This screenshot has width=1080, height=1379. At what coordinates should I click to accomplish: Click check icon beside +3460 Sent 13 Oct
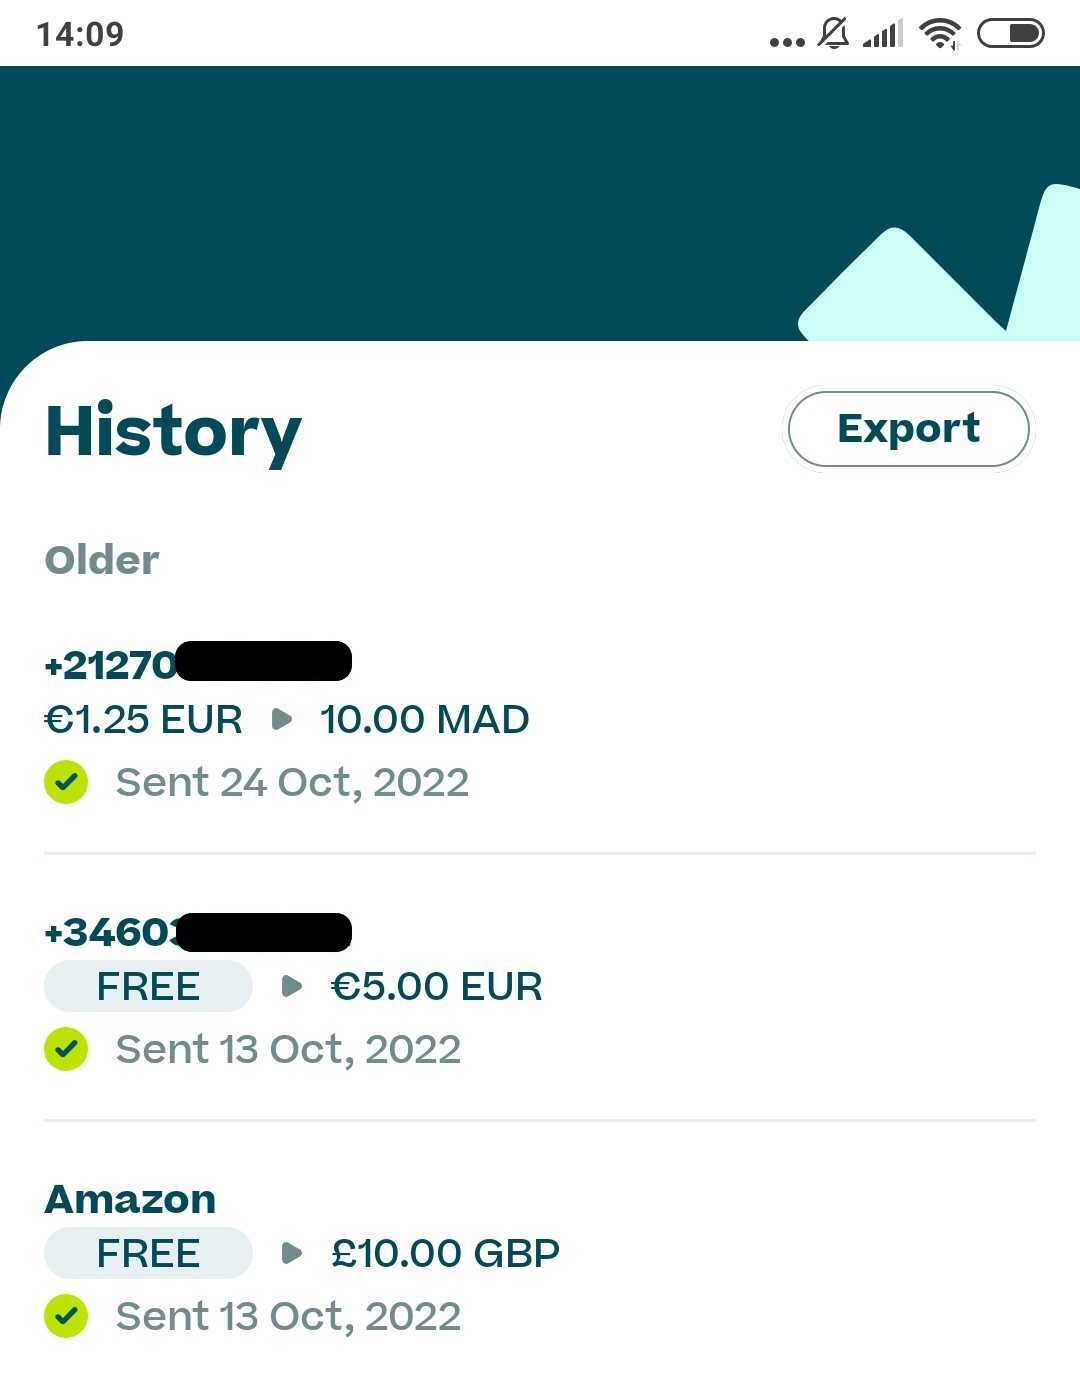coord(66,1049)
